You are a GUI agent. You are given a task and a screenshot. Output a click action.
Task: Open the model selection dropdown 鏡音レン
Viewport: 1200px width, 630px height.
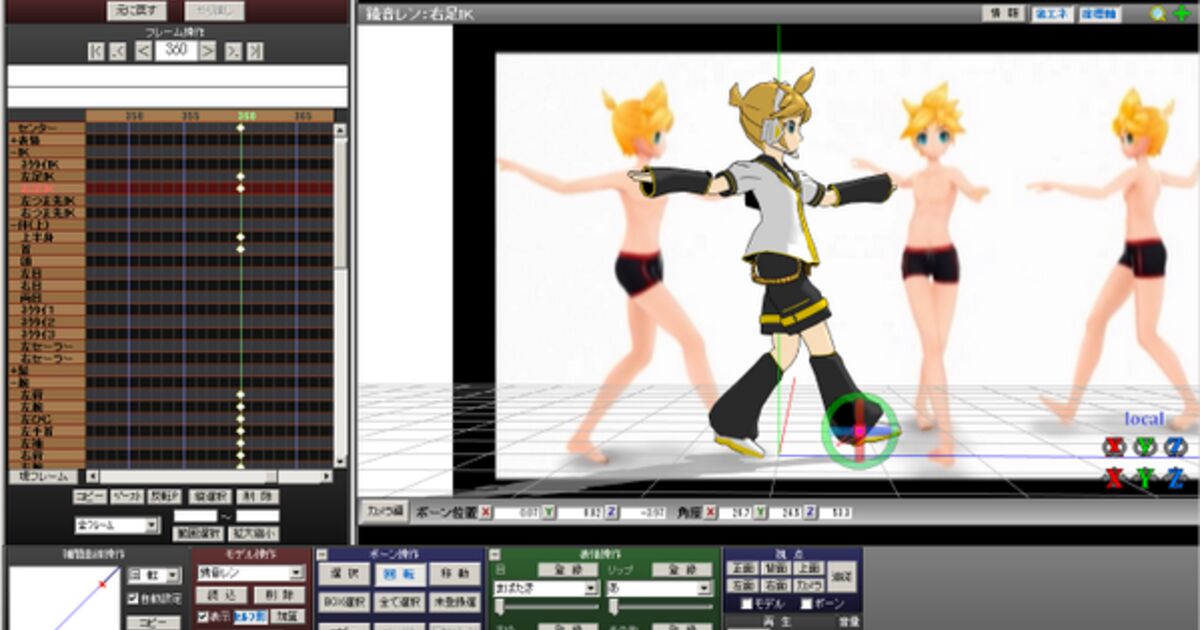pyautogui.click(x=250, y=574)
